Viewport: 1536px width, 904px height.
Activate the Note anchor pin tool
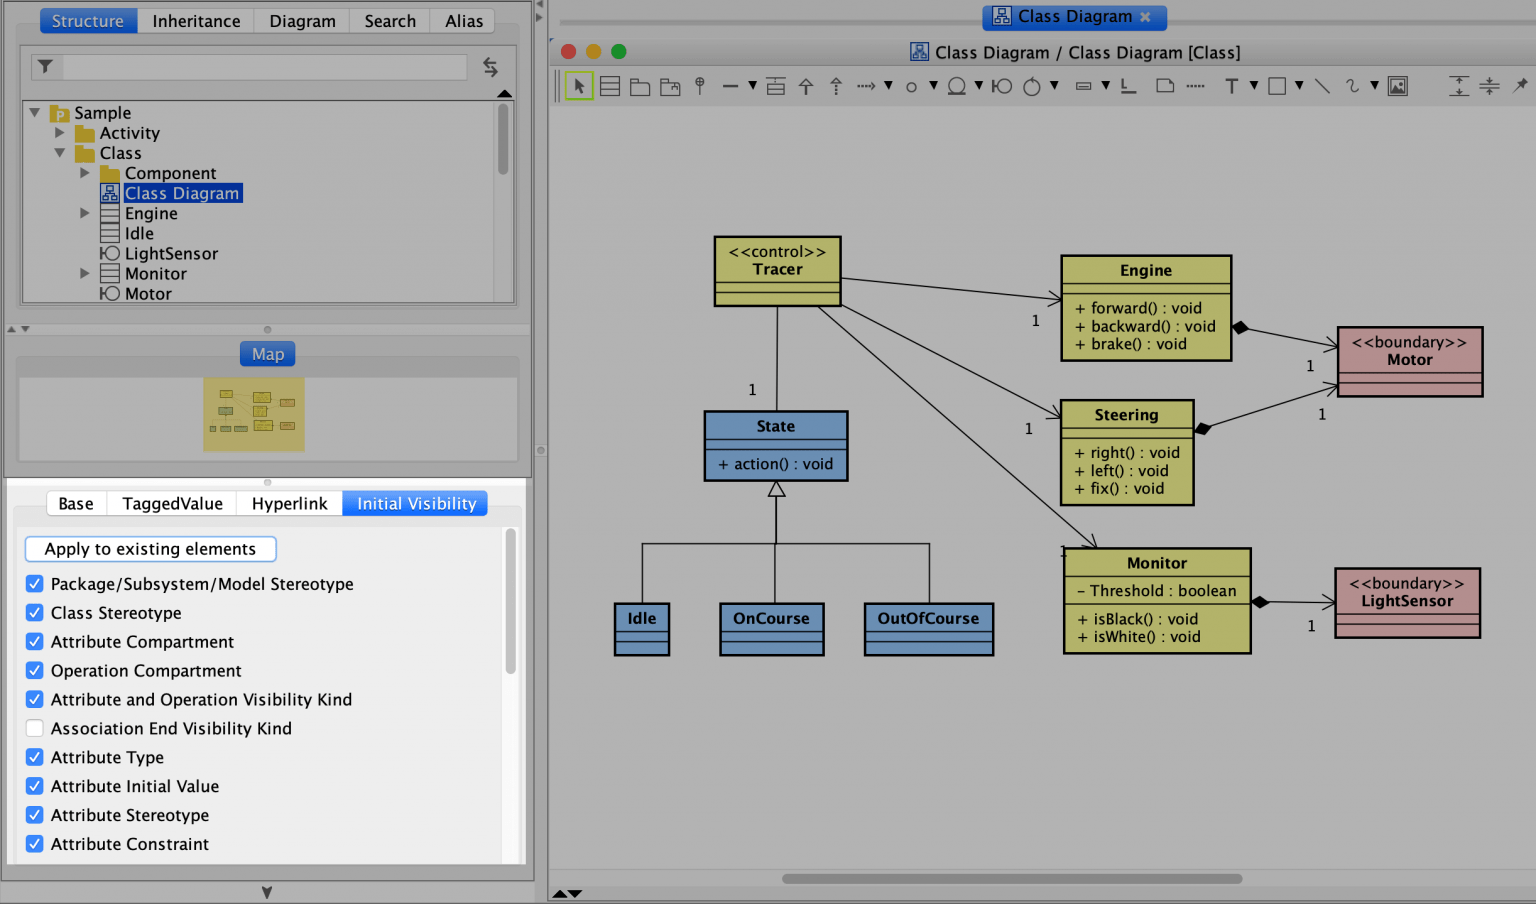pyautogui.click(x=699, y=85)
